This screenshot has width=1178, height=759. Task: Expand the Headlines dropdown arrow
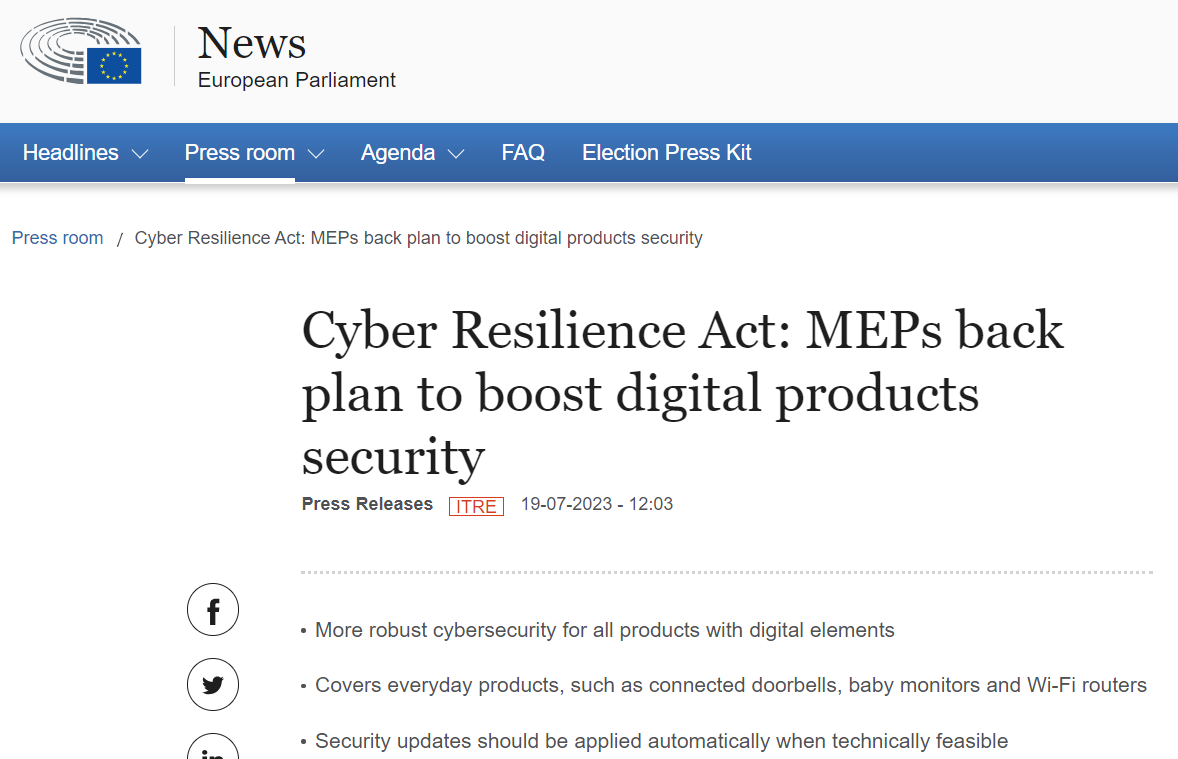[140, 154]
